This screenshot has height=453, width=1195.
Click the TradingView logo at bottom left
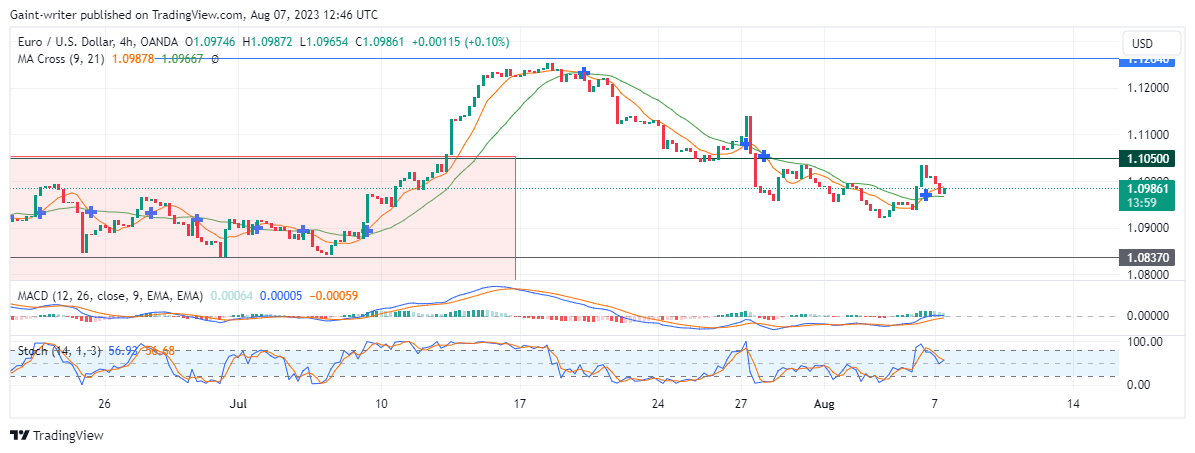tap(56, 435)
